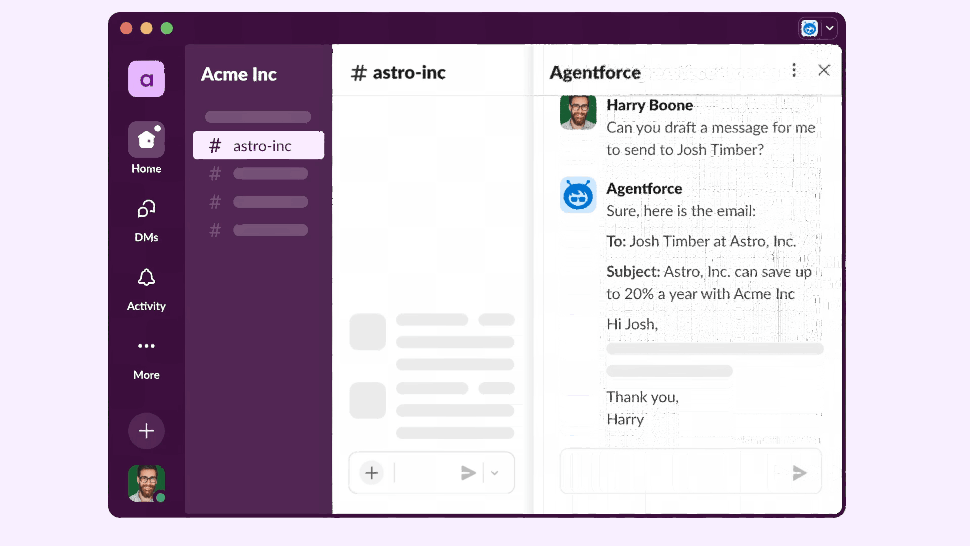The image size is (970, 546).
Task: Click the round create-new plus button
Action: coord(147,431)
